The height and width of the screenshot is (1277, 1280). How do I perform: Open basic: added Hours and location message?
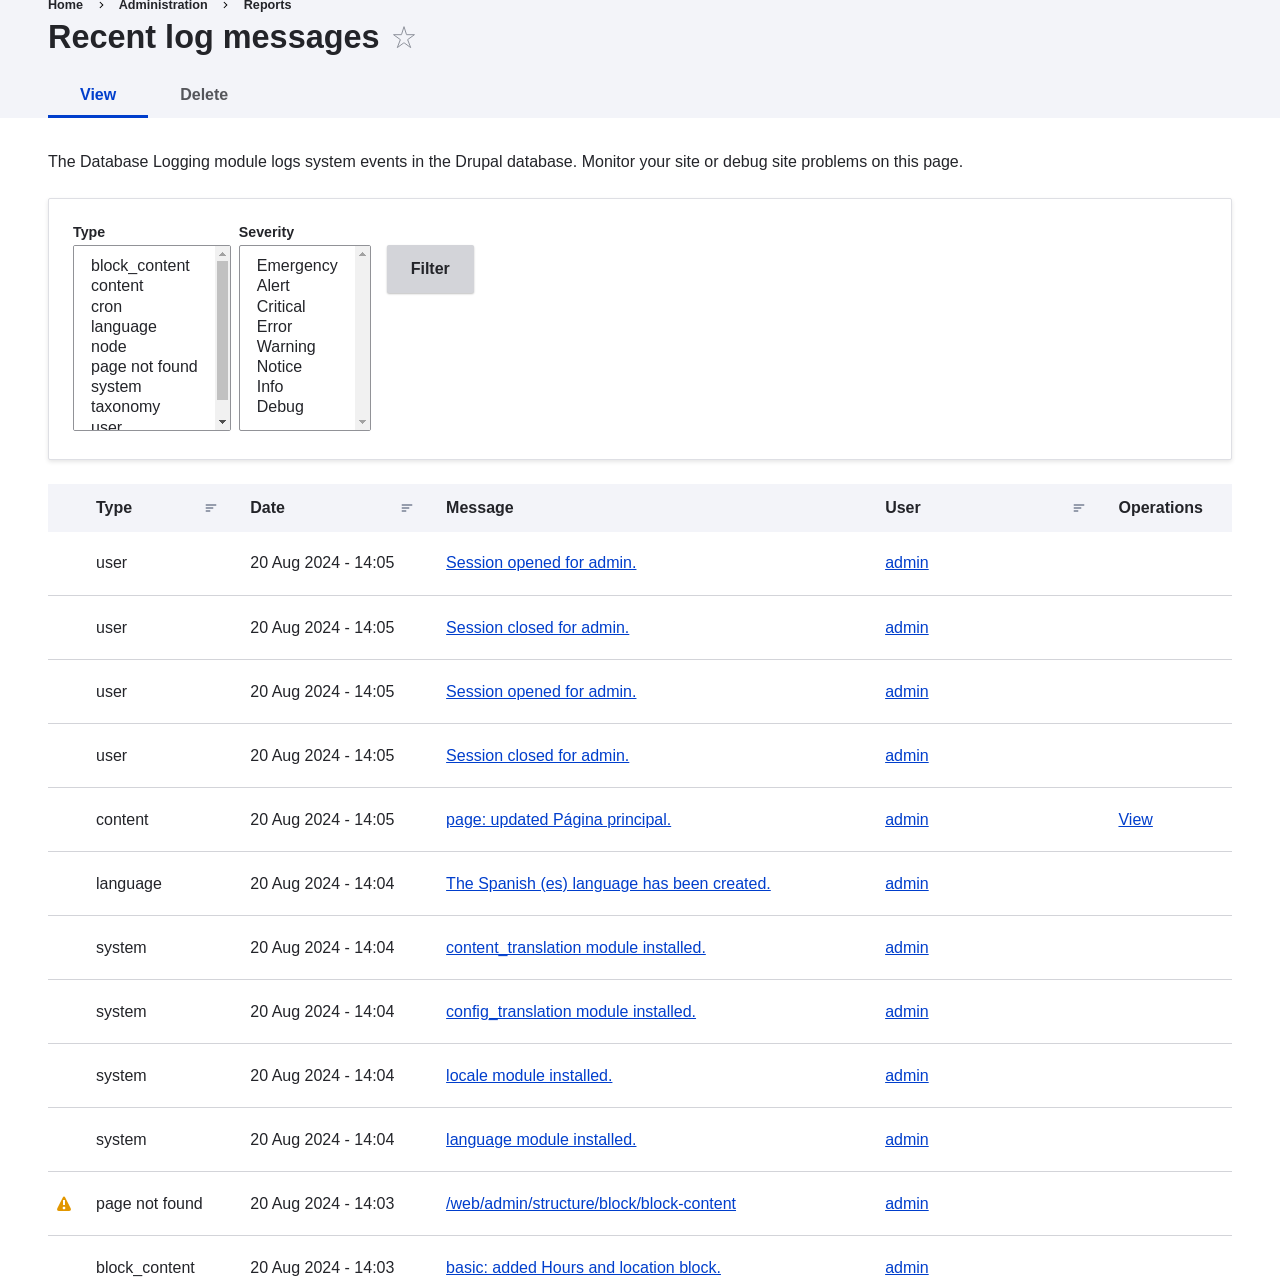point(583,1268)
